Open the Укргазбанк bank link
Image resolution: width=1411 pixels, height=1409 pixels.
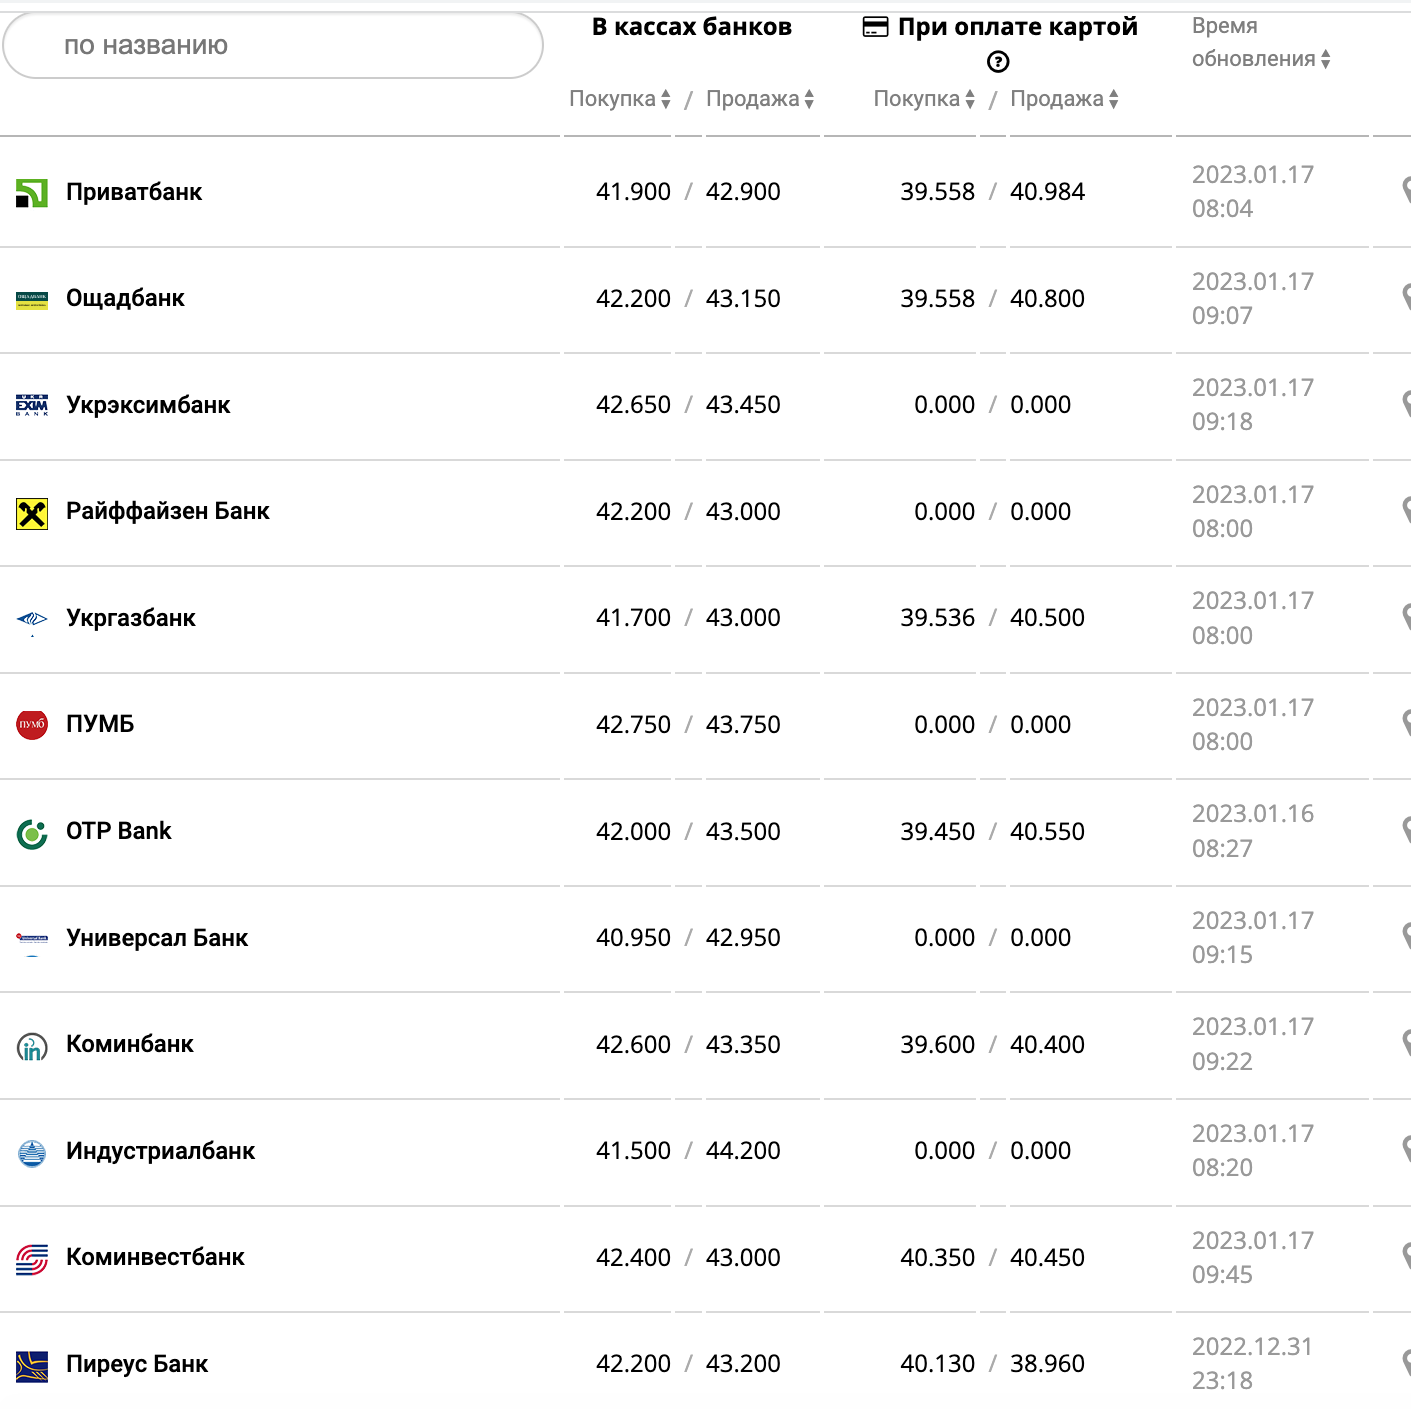(131, 618)
